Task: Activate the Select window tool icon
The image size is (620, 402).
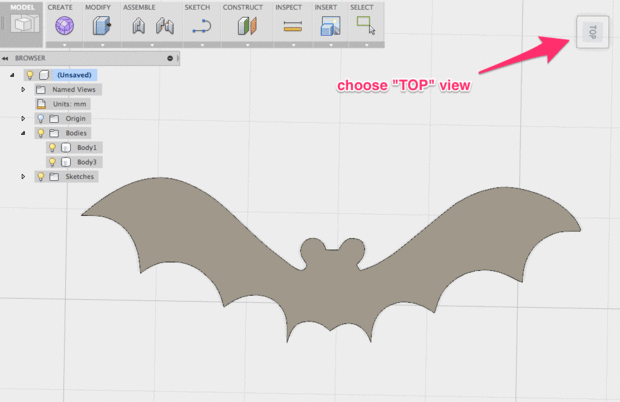Action: coord(365,25)
